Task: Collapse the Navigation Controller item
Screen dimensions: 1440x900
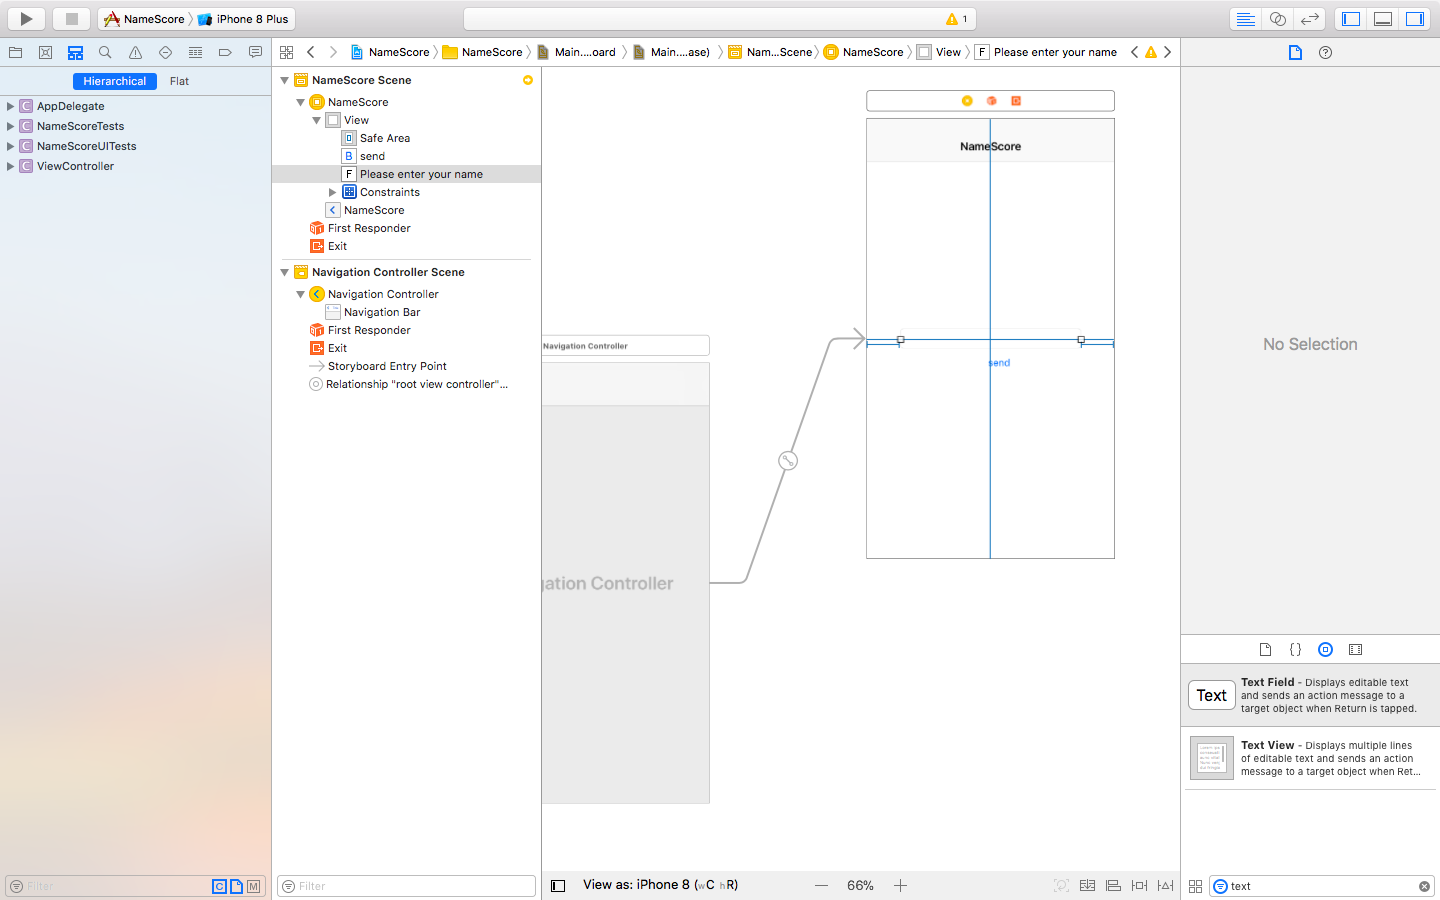Action: pyautogui.click(x=300, y=294)
